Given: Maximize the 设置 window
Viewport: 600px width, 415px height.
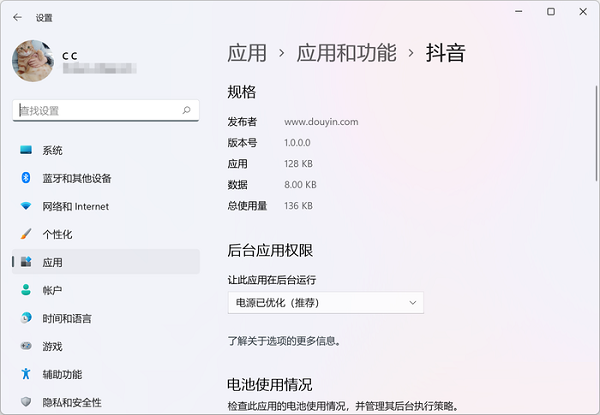Looking at the screenshot, I should point(551,12).
